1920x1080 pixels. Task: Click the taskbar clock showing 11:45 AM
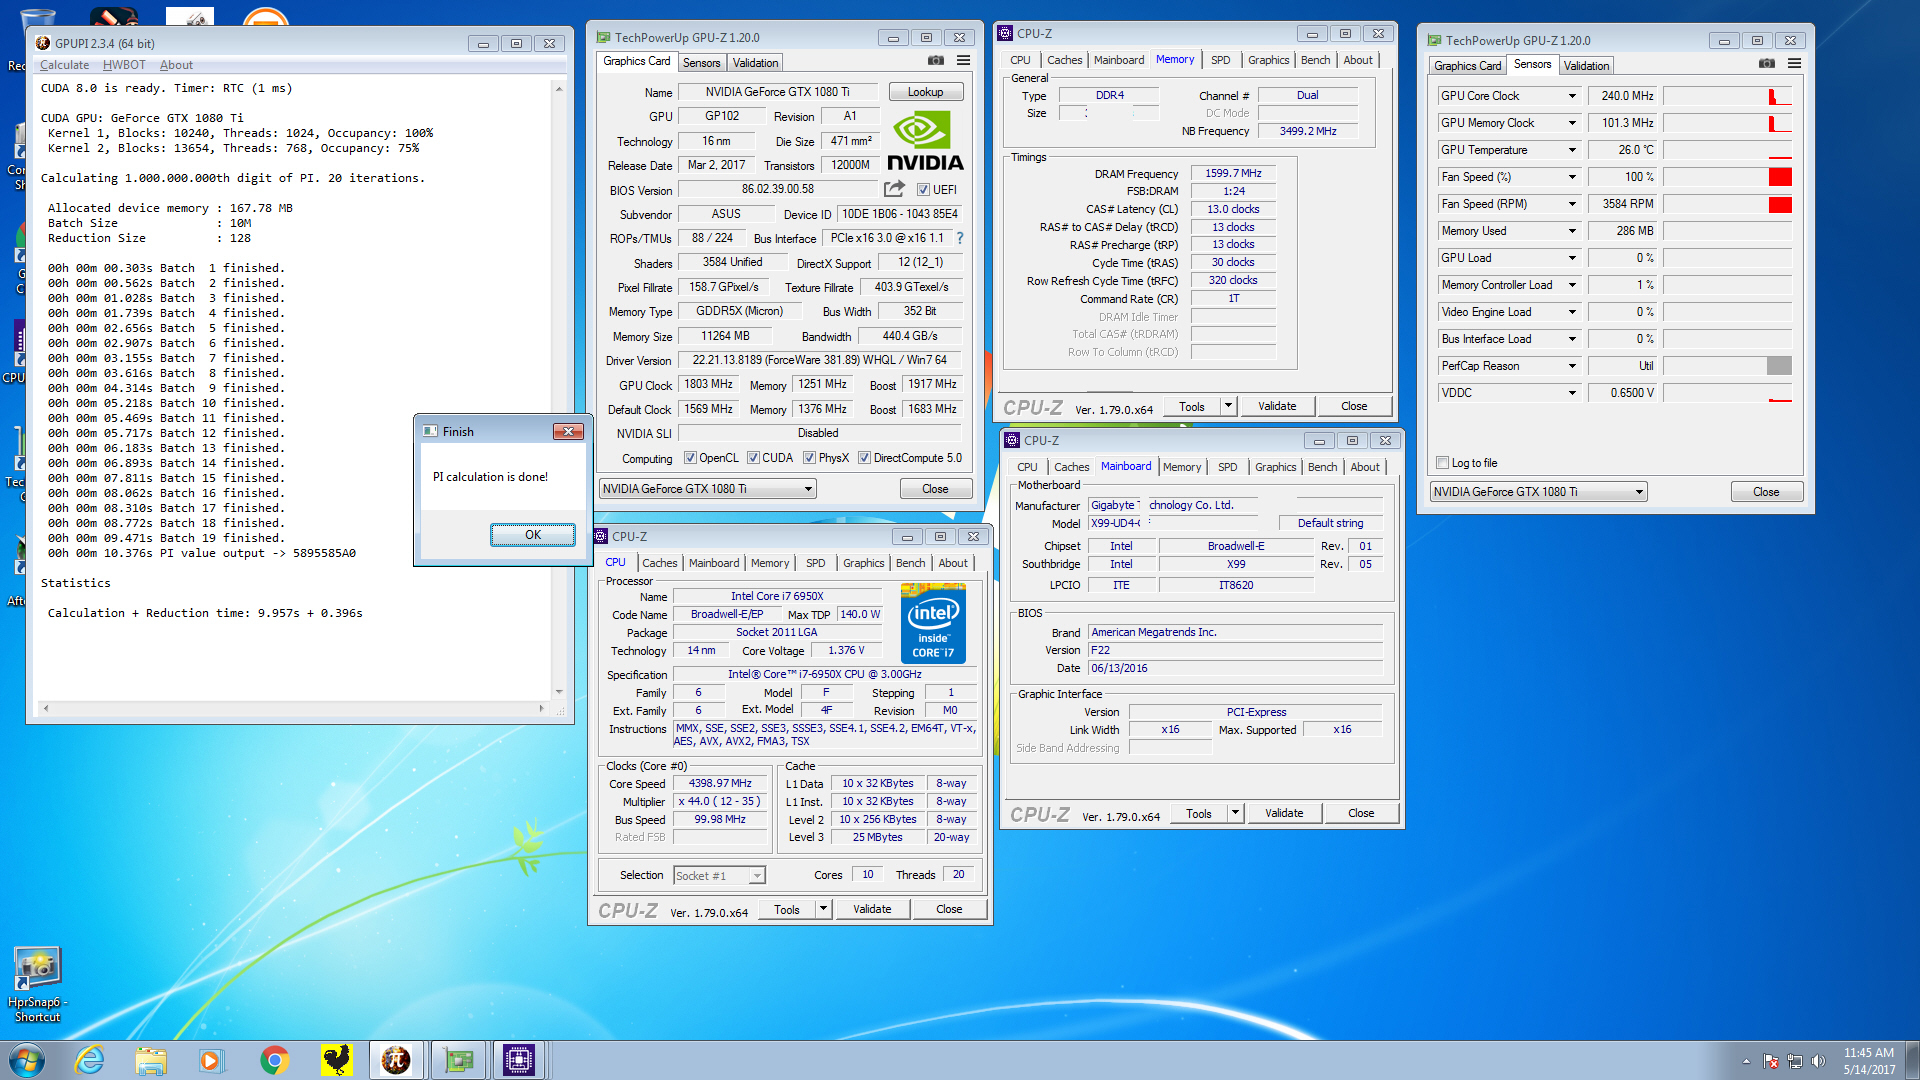[x=1868, y=1053]
